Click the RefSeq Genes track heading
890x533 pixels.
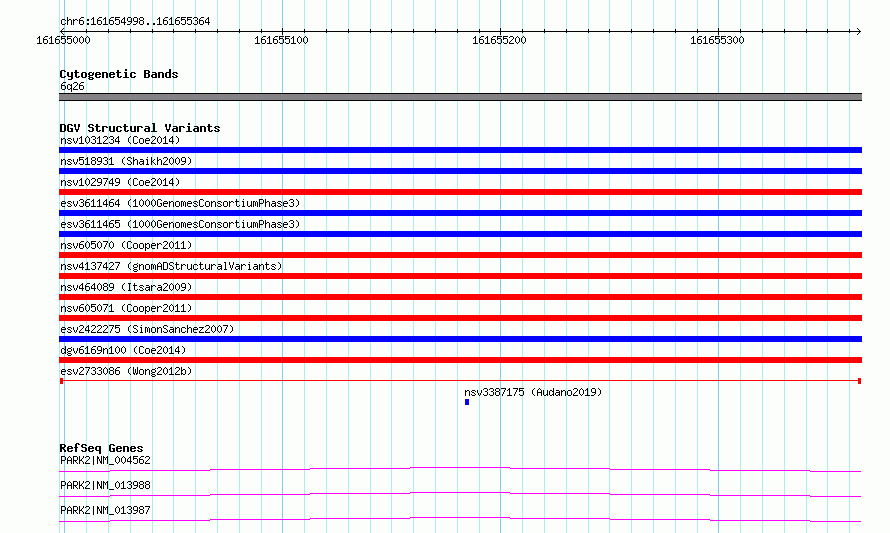click(101, 448)
